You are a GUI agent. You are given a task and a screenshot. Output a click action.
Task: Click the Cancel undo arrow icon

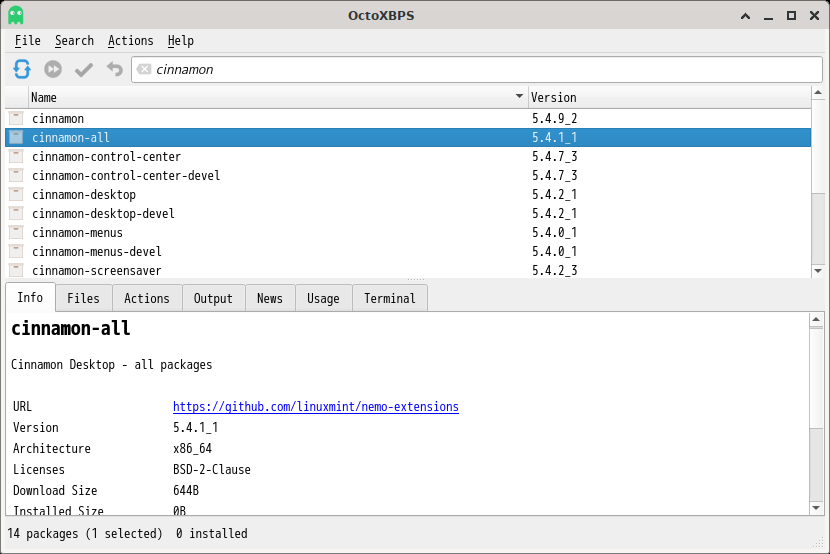pyautogui.click(x=114, y=69)
